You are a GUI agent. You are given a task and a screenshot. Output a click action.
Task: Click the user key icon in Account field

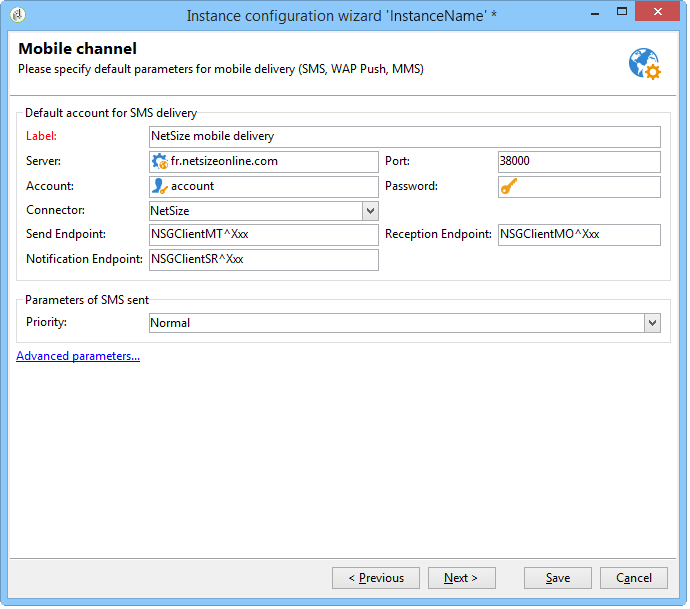pyautogui.click(x=160, y=187)
